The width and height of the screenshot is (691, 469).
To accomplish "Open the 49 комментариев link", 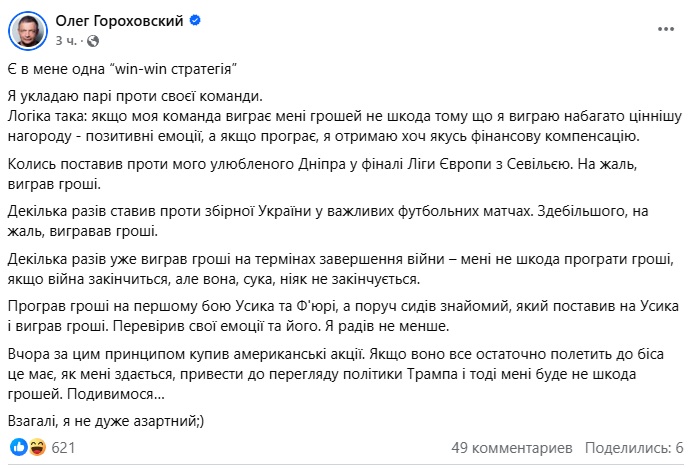I will (512, 448).
